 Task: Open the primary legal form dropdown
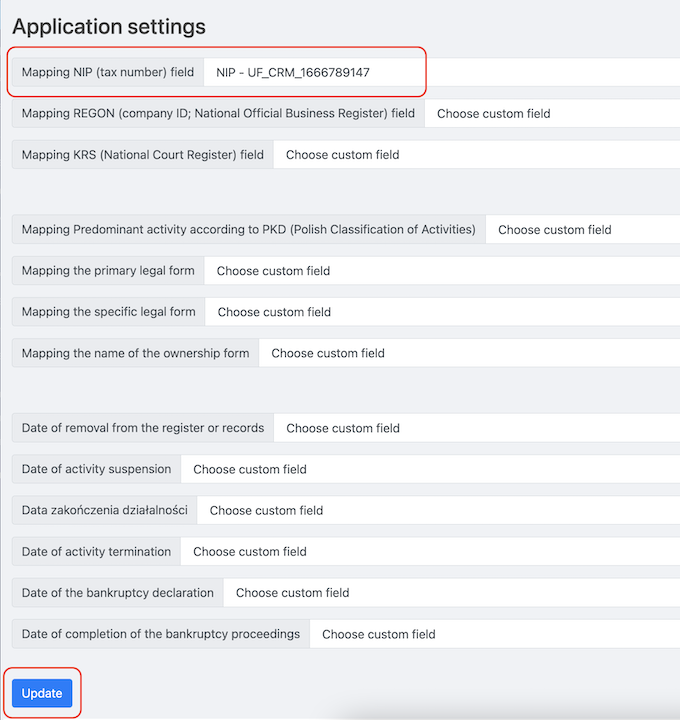[x=440, y=271]
